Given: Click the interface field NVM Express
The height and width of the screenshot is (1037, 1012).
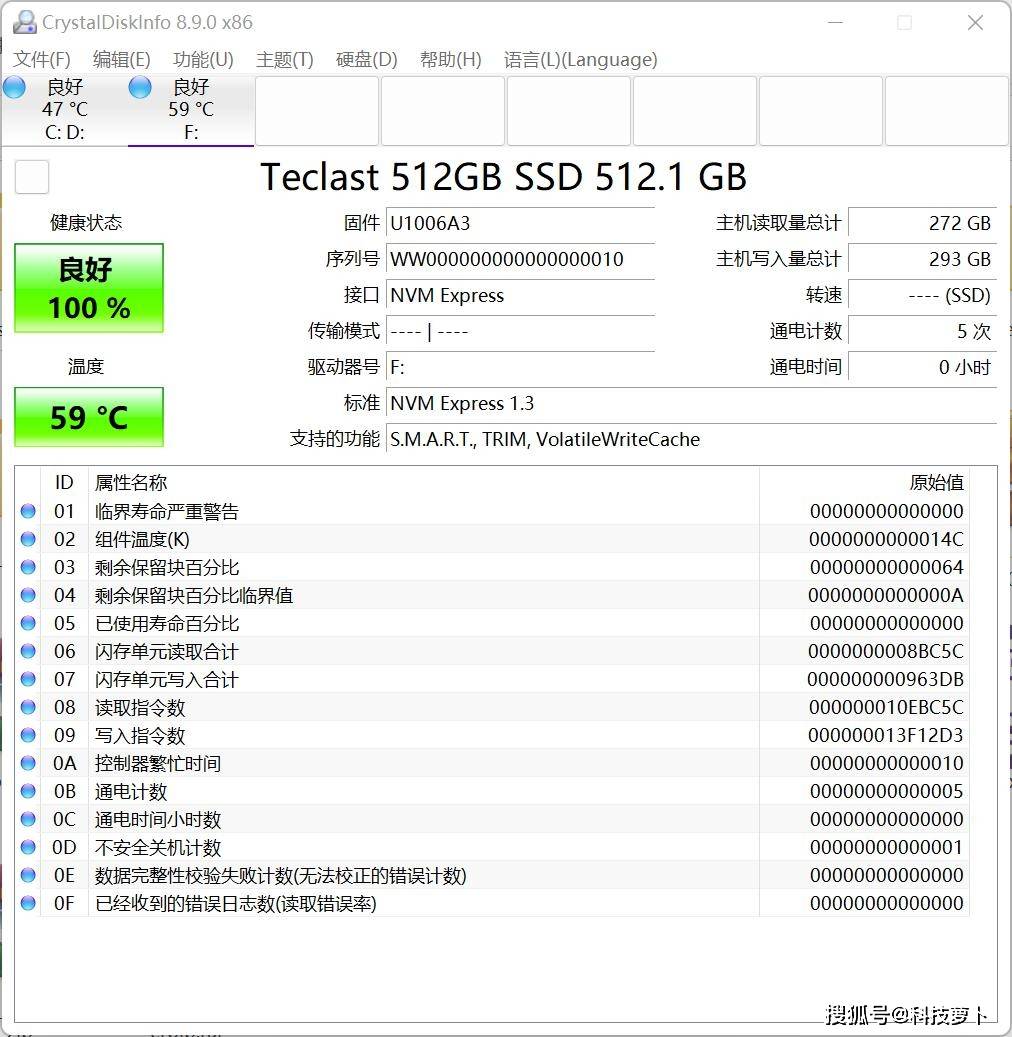Looking at the screenshot, I should pyautogui.click(x=520, y=295).
